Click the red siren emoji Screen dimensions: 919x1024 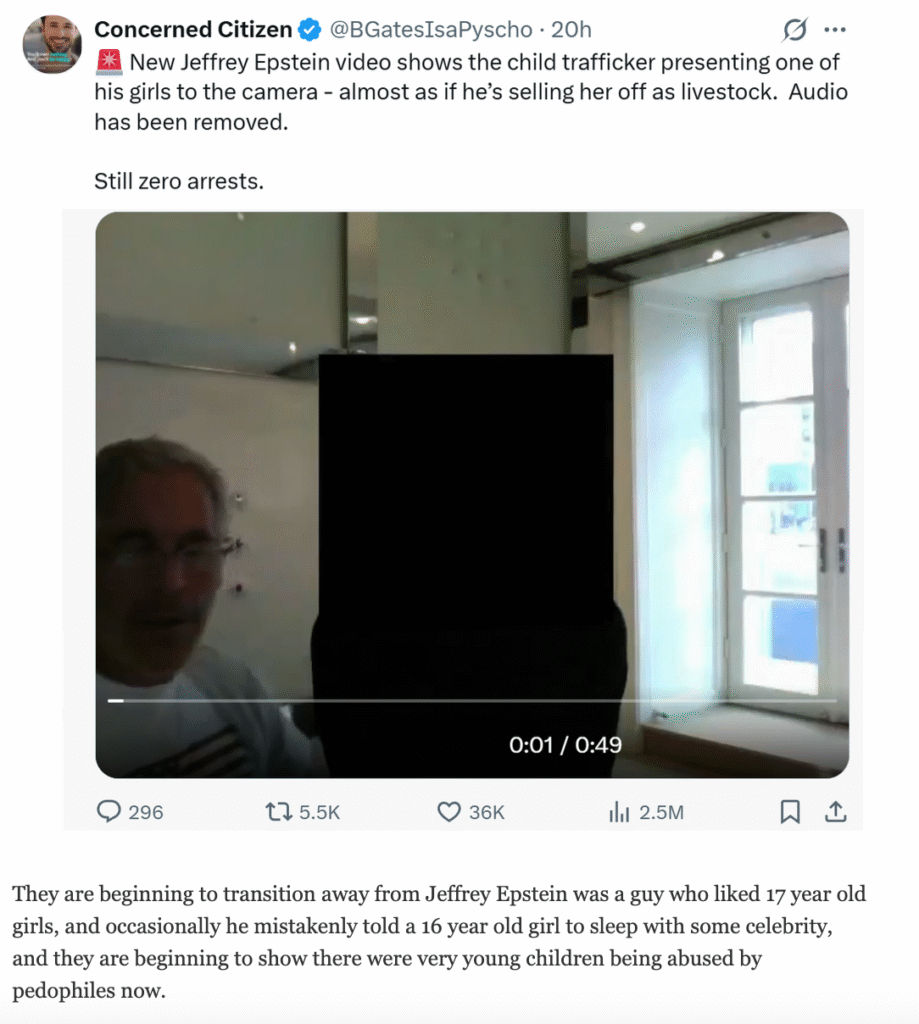point(109,62)
